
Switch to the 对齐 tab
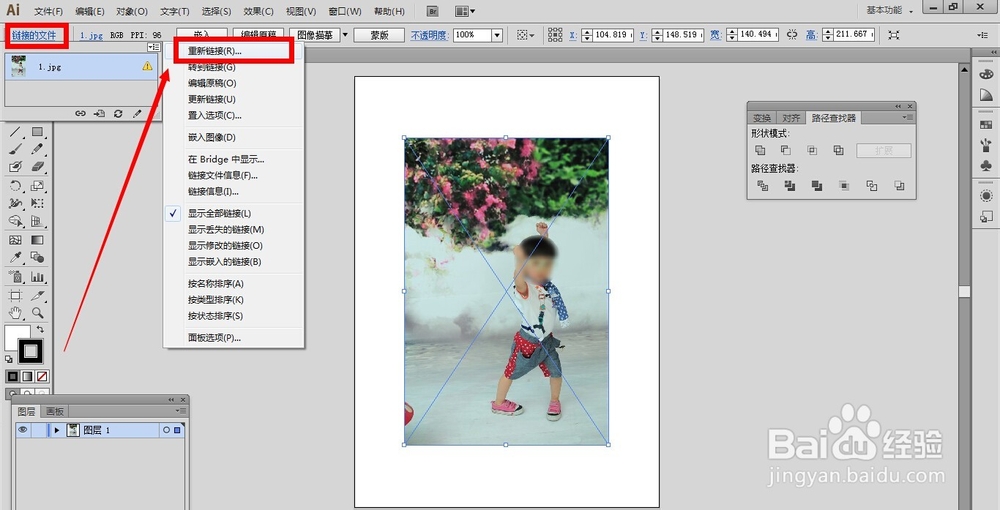click(791, 118)
